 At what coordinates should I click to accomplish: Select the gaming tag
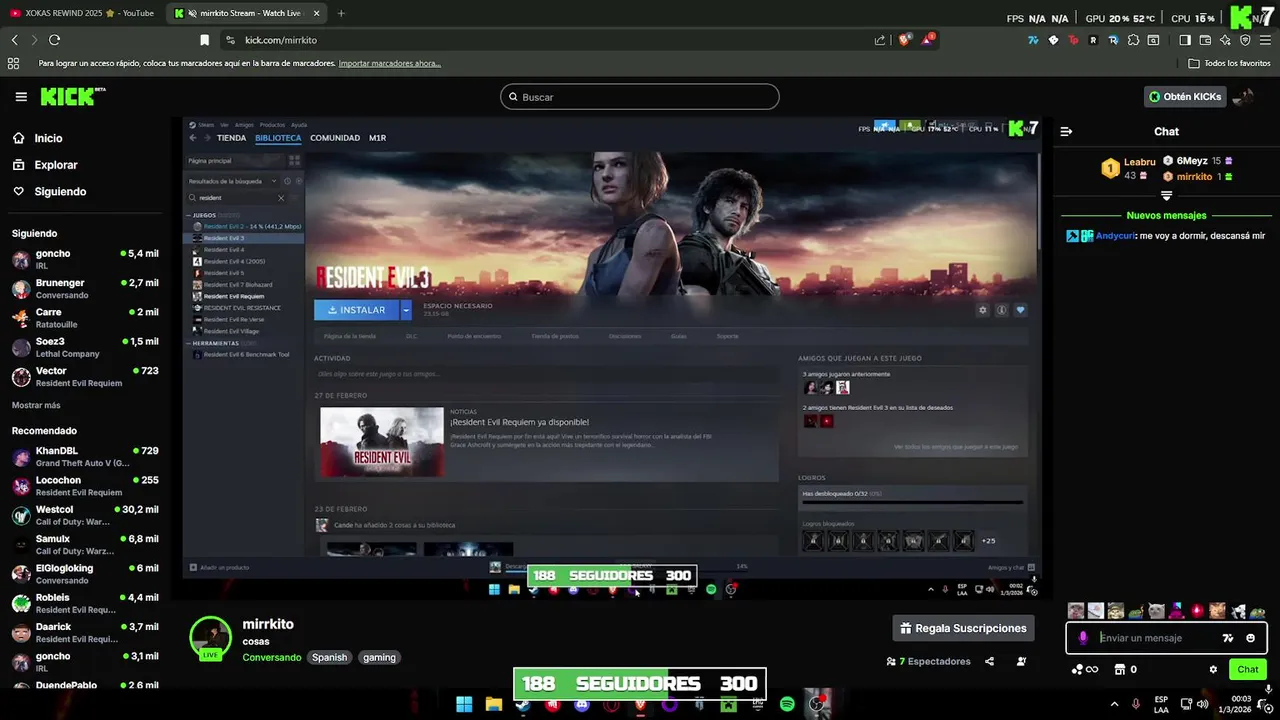379,657
